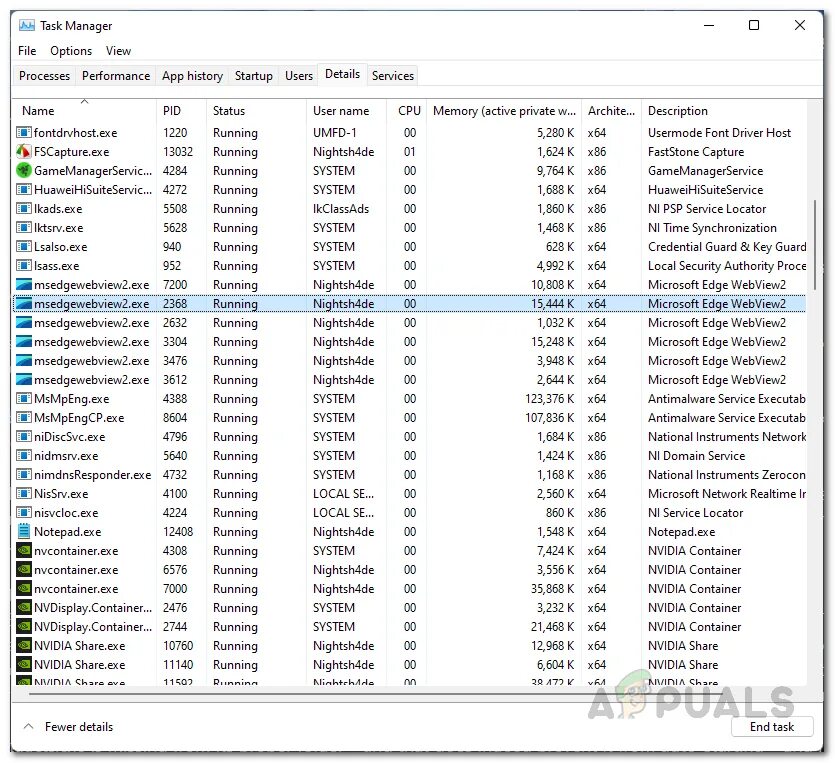Minimize the Task Manager window
The height and width of the screenshot is (763, 835).
coord(709,25)
